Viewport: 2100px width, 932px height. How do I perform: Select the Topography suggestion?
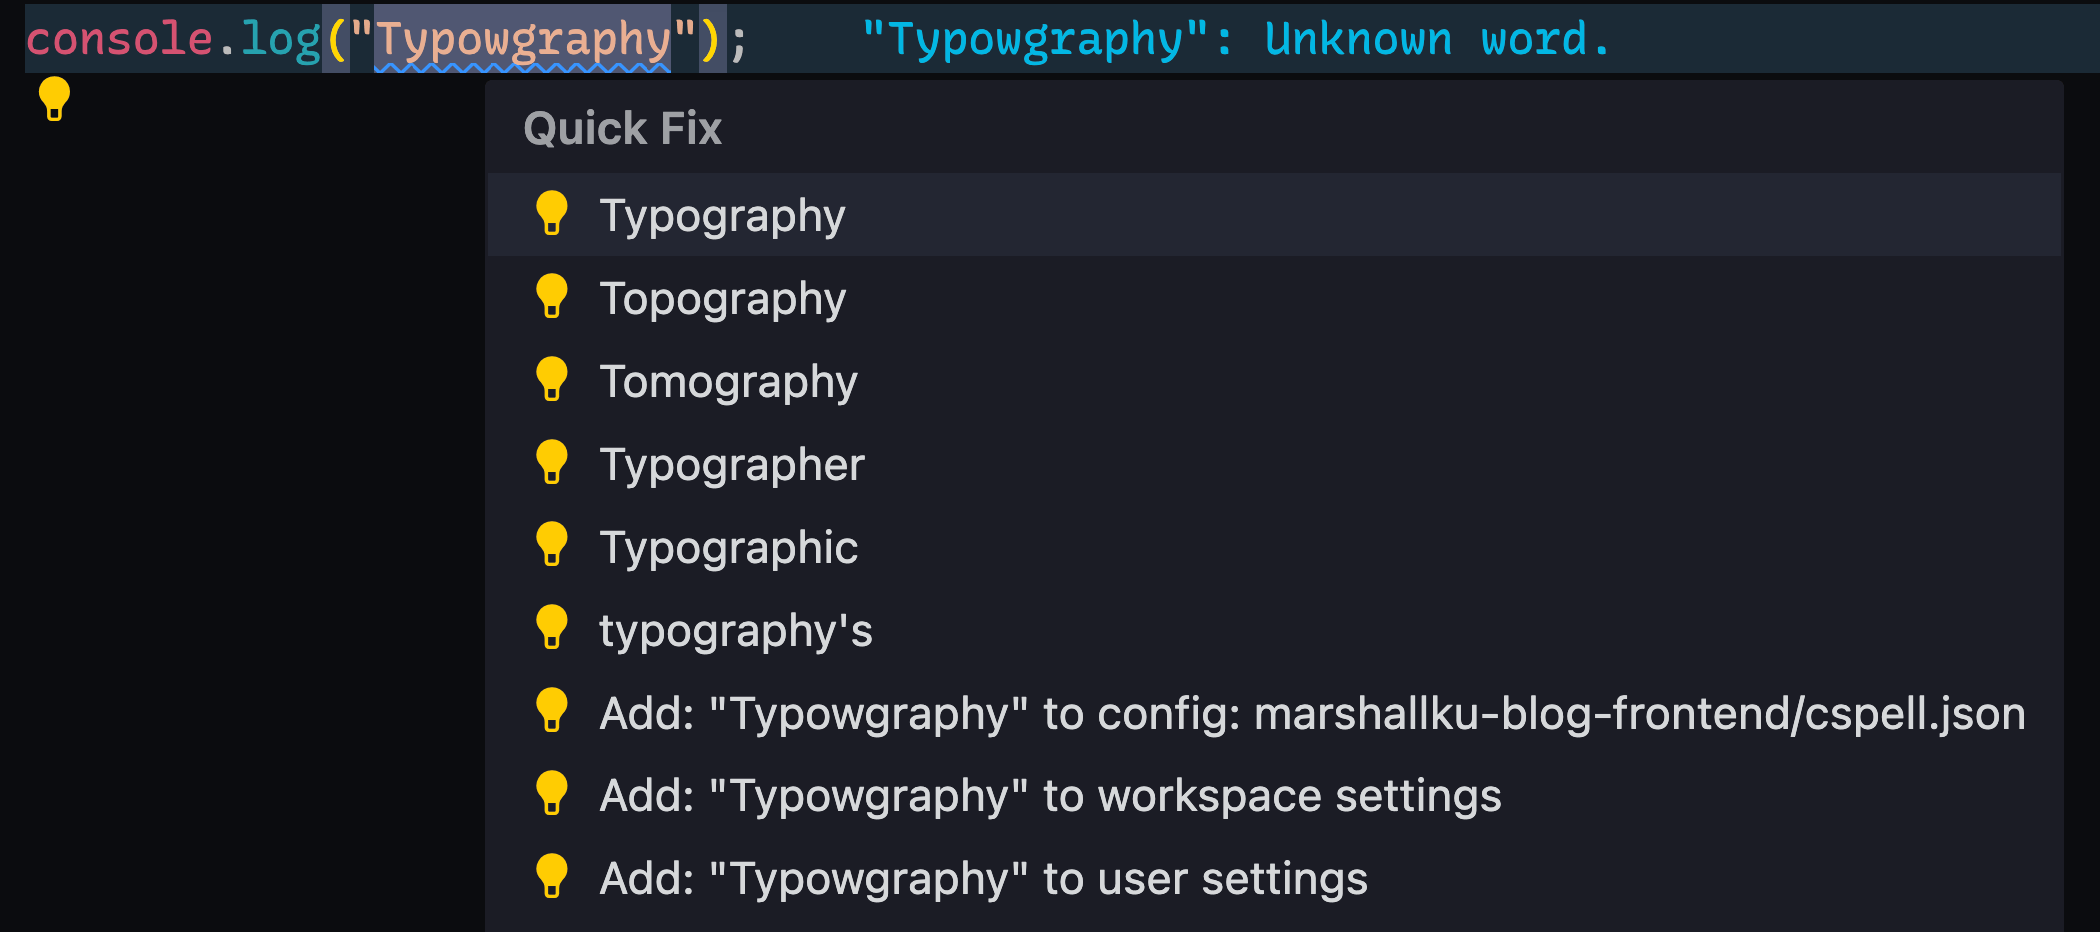tap(723, 297)
